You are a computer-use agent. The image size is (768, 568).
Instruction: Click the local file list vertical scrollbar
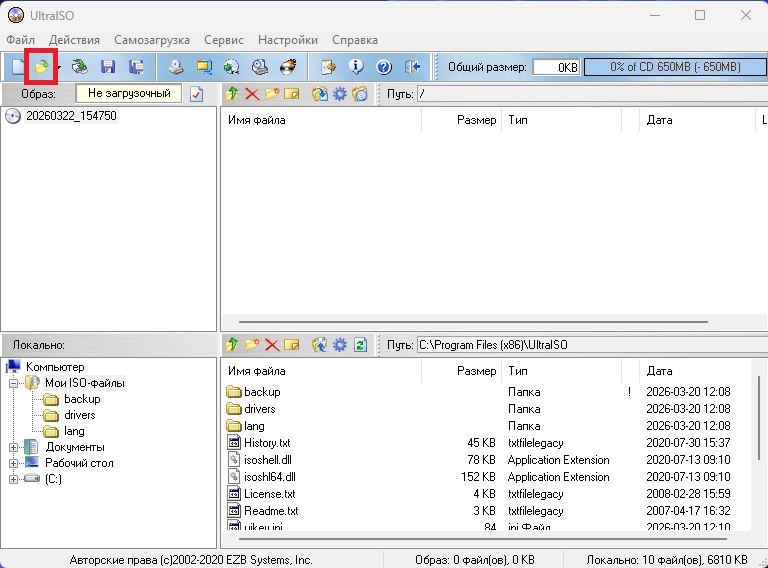[x=759, y=418]
